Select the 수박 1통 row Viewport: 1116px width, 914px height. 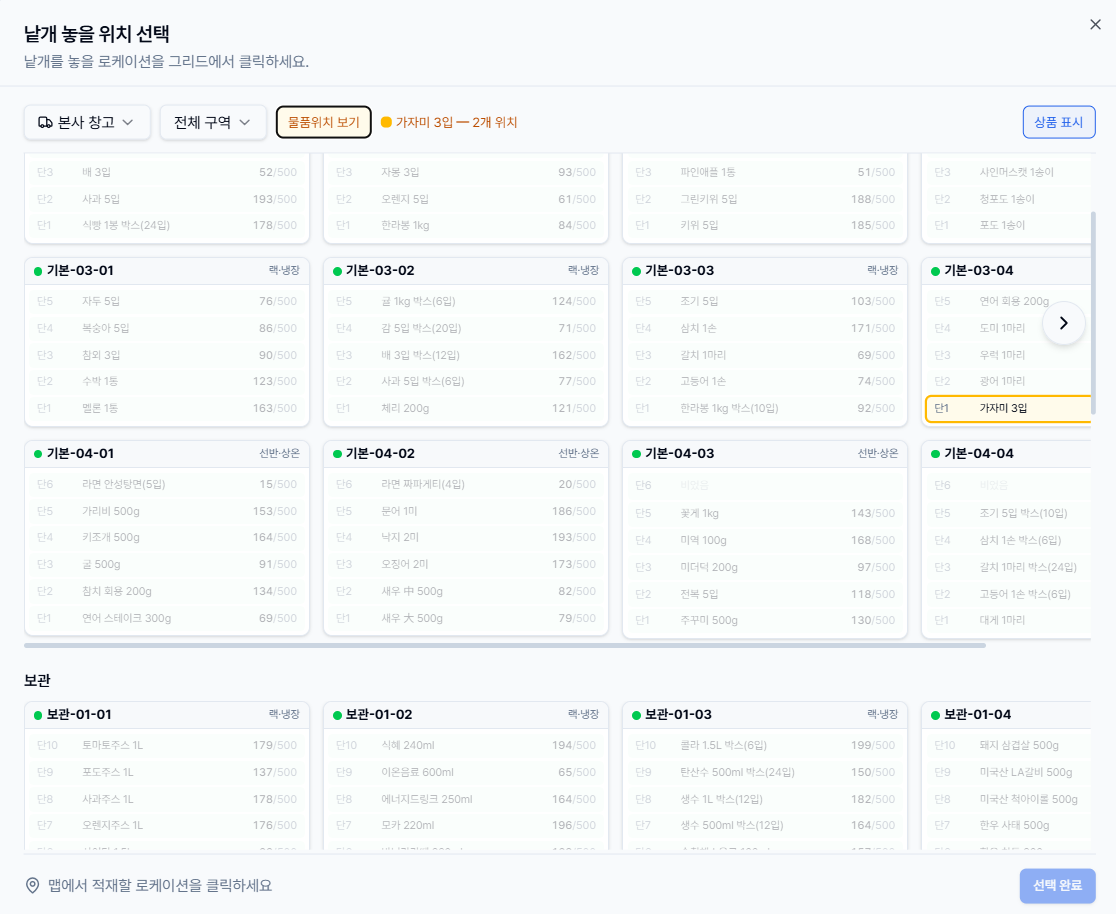[x=167, y=382]
